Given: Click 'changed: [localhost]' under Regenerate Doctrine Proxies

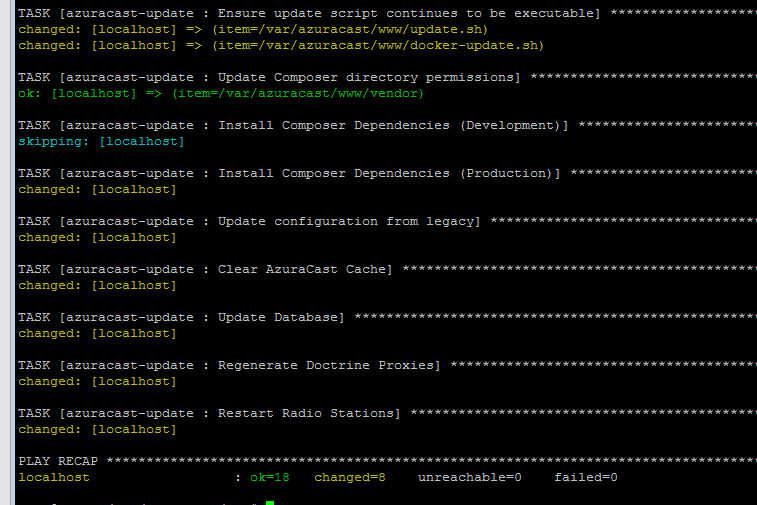Looking at the screenshot, I should [98, 381].
